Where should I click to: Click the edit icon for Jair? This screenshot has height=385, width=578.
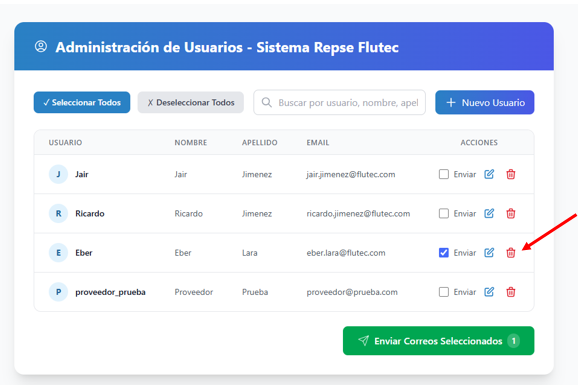pyautogui.click(x=489, y=174)
